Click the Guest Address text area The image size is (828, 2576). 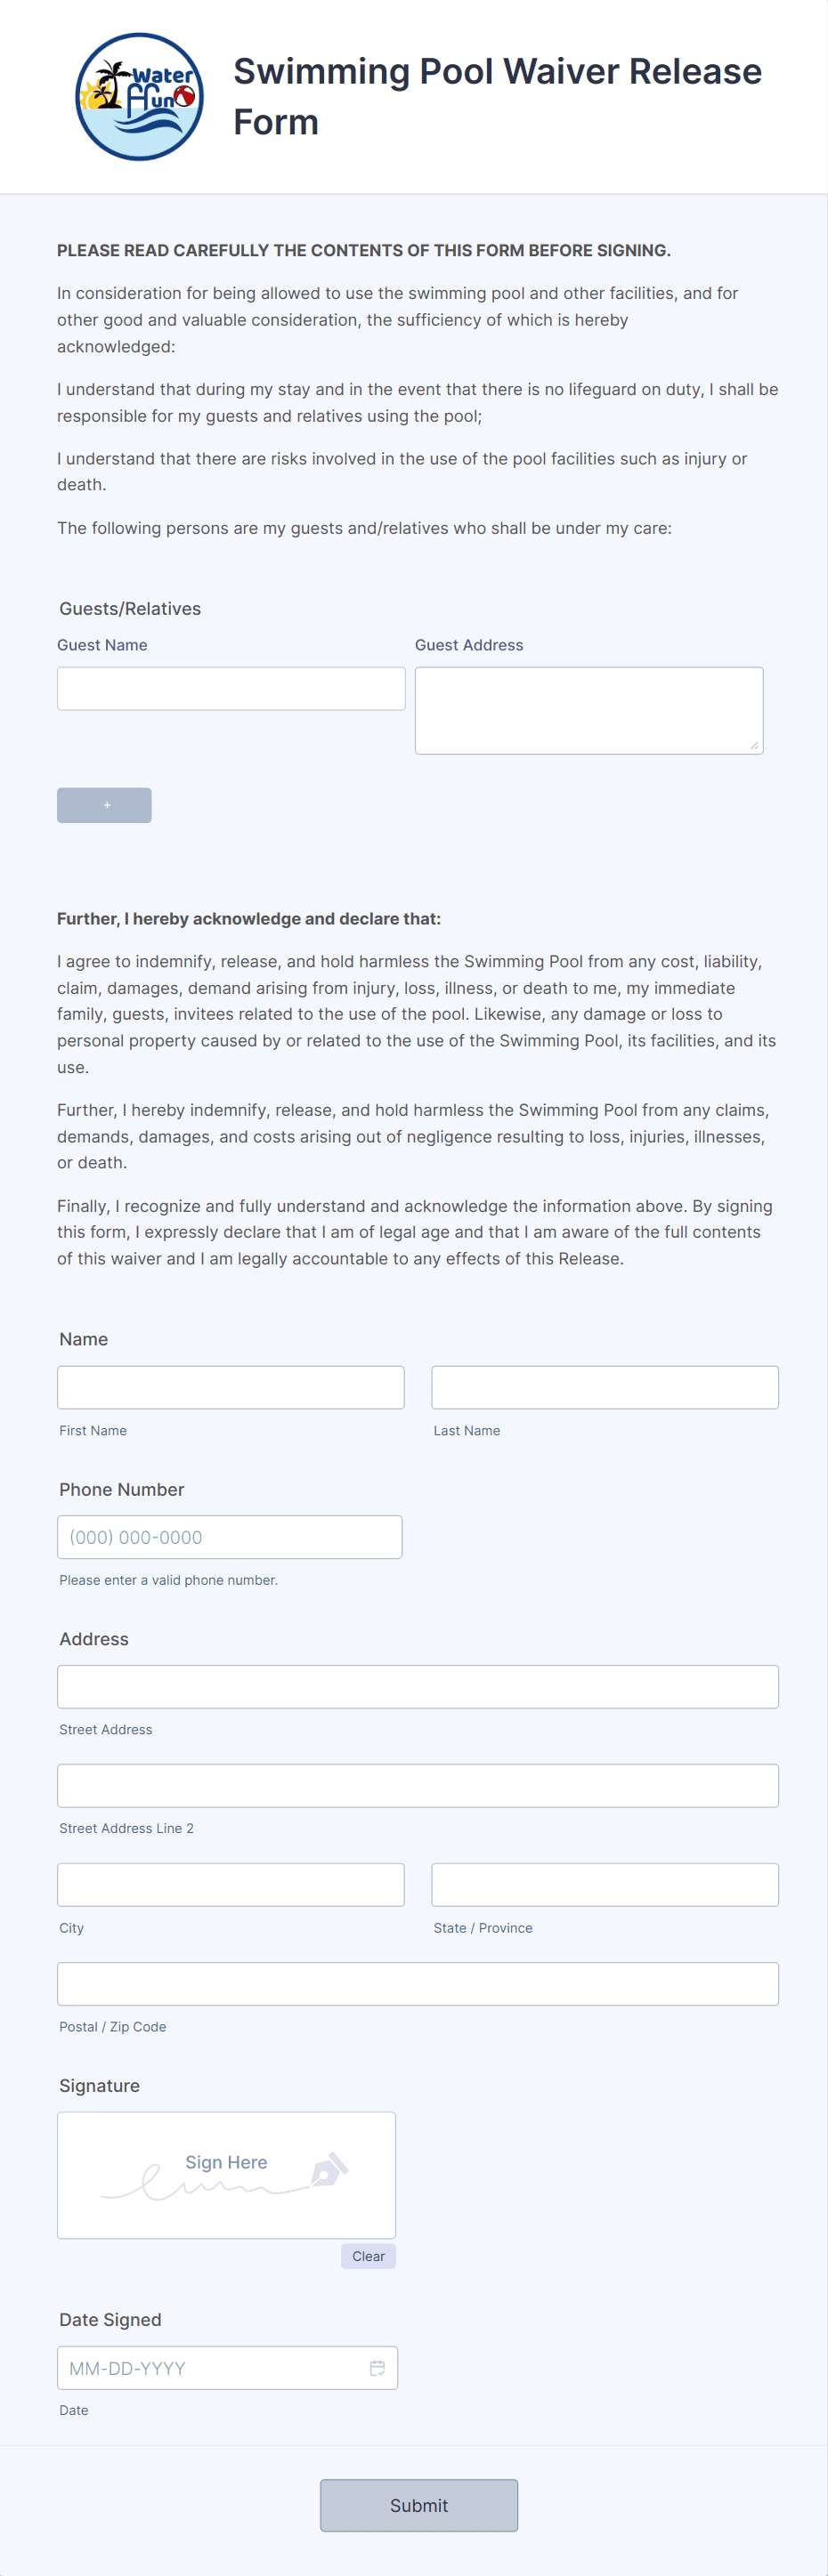pos(588,708)
